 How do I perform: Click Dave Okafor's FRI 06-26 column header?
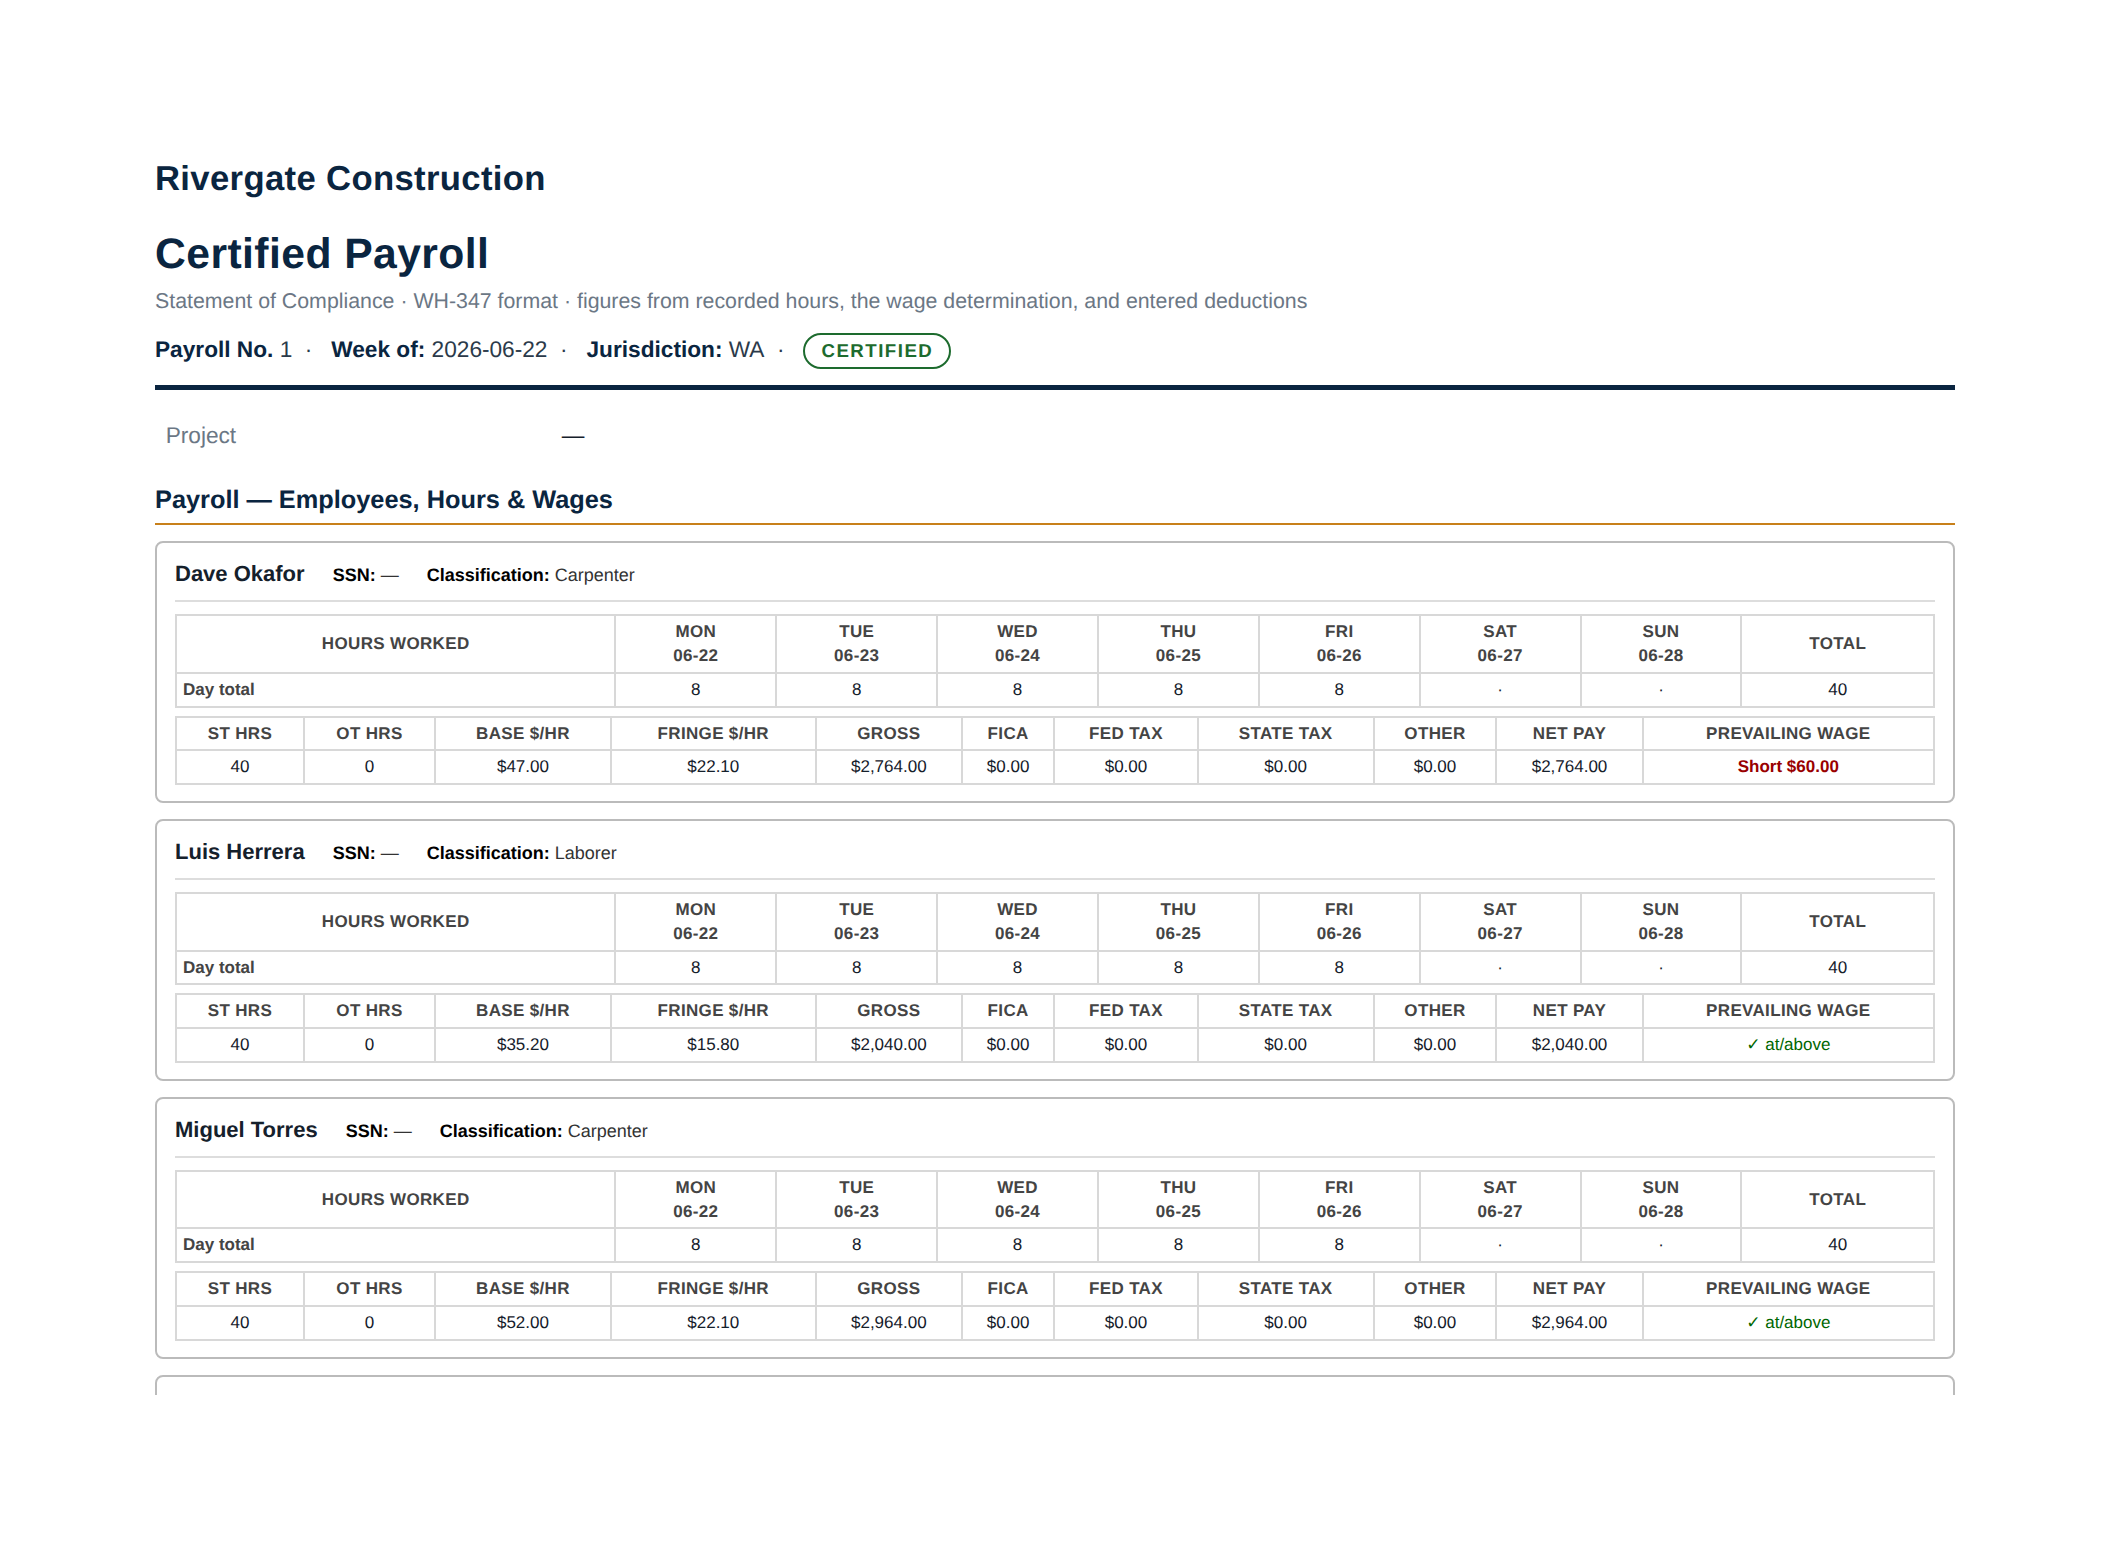click(x=1338, y=644)
